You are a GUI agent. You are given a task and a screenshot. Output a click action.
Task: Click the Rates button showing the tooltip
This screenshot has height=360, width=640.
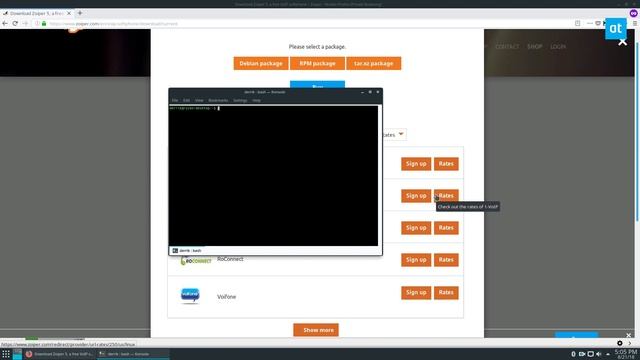(446, 196)
